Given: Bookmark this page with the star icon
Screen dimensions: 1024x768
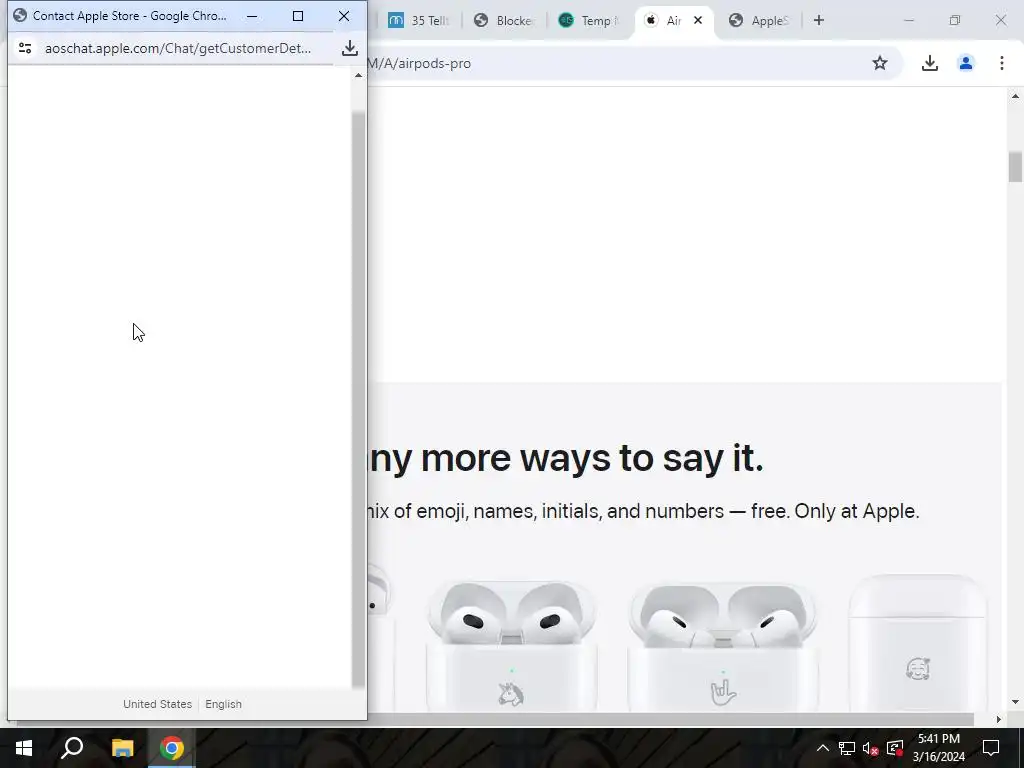Looking at the screenshot, I should [x=880, y=63].
